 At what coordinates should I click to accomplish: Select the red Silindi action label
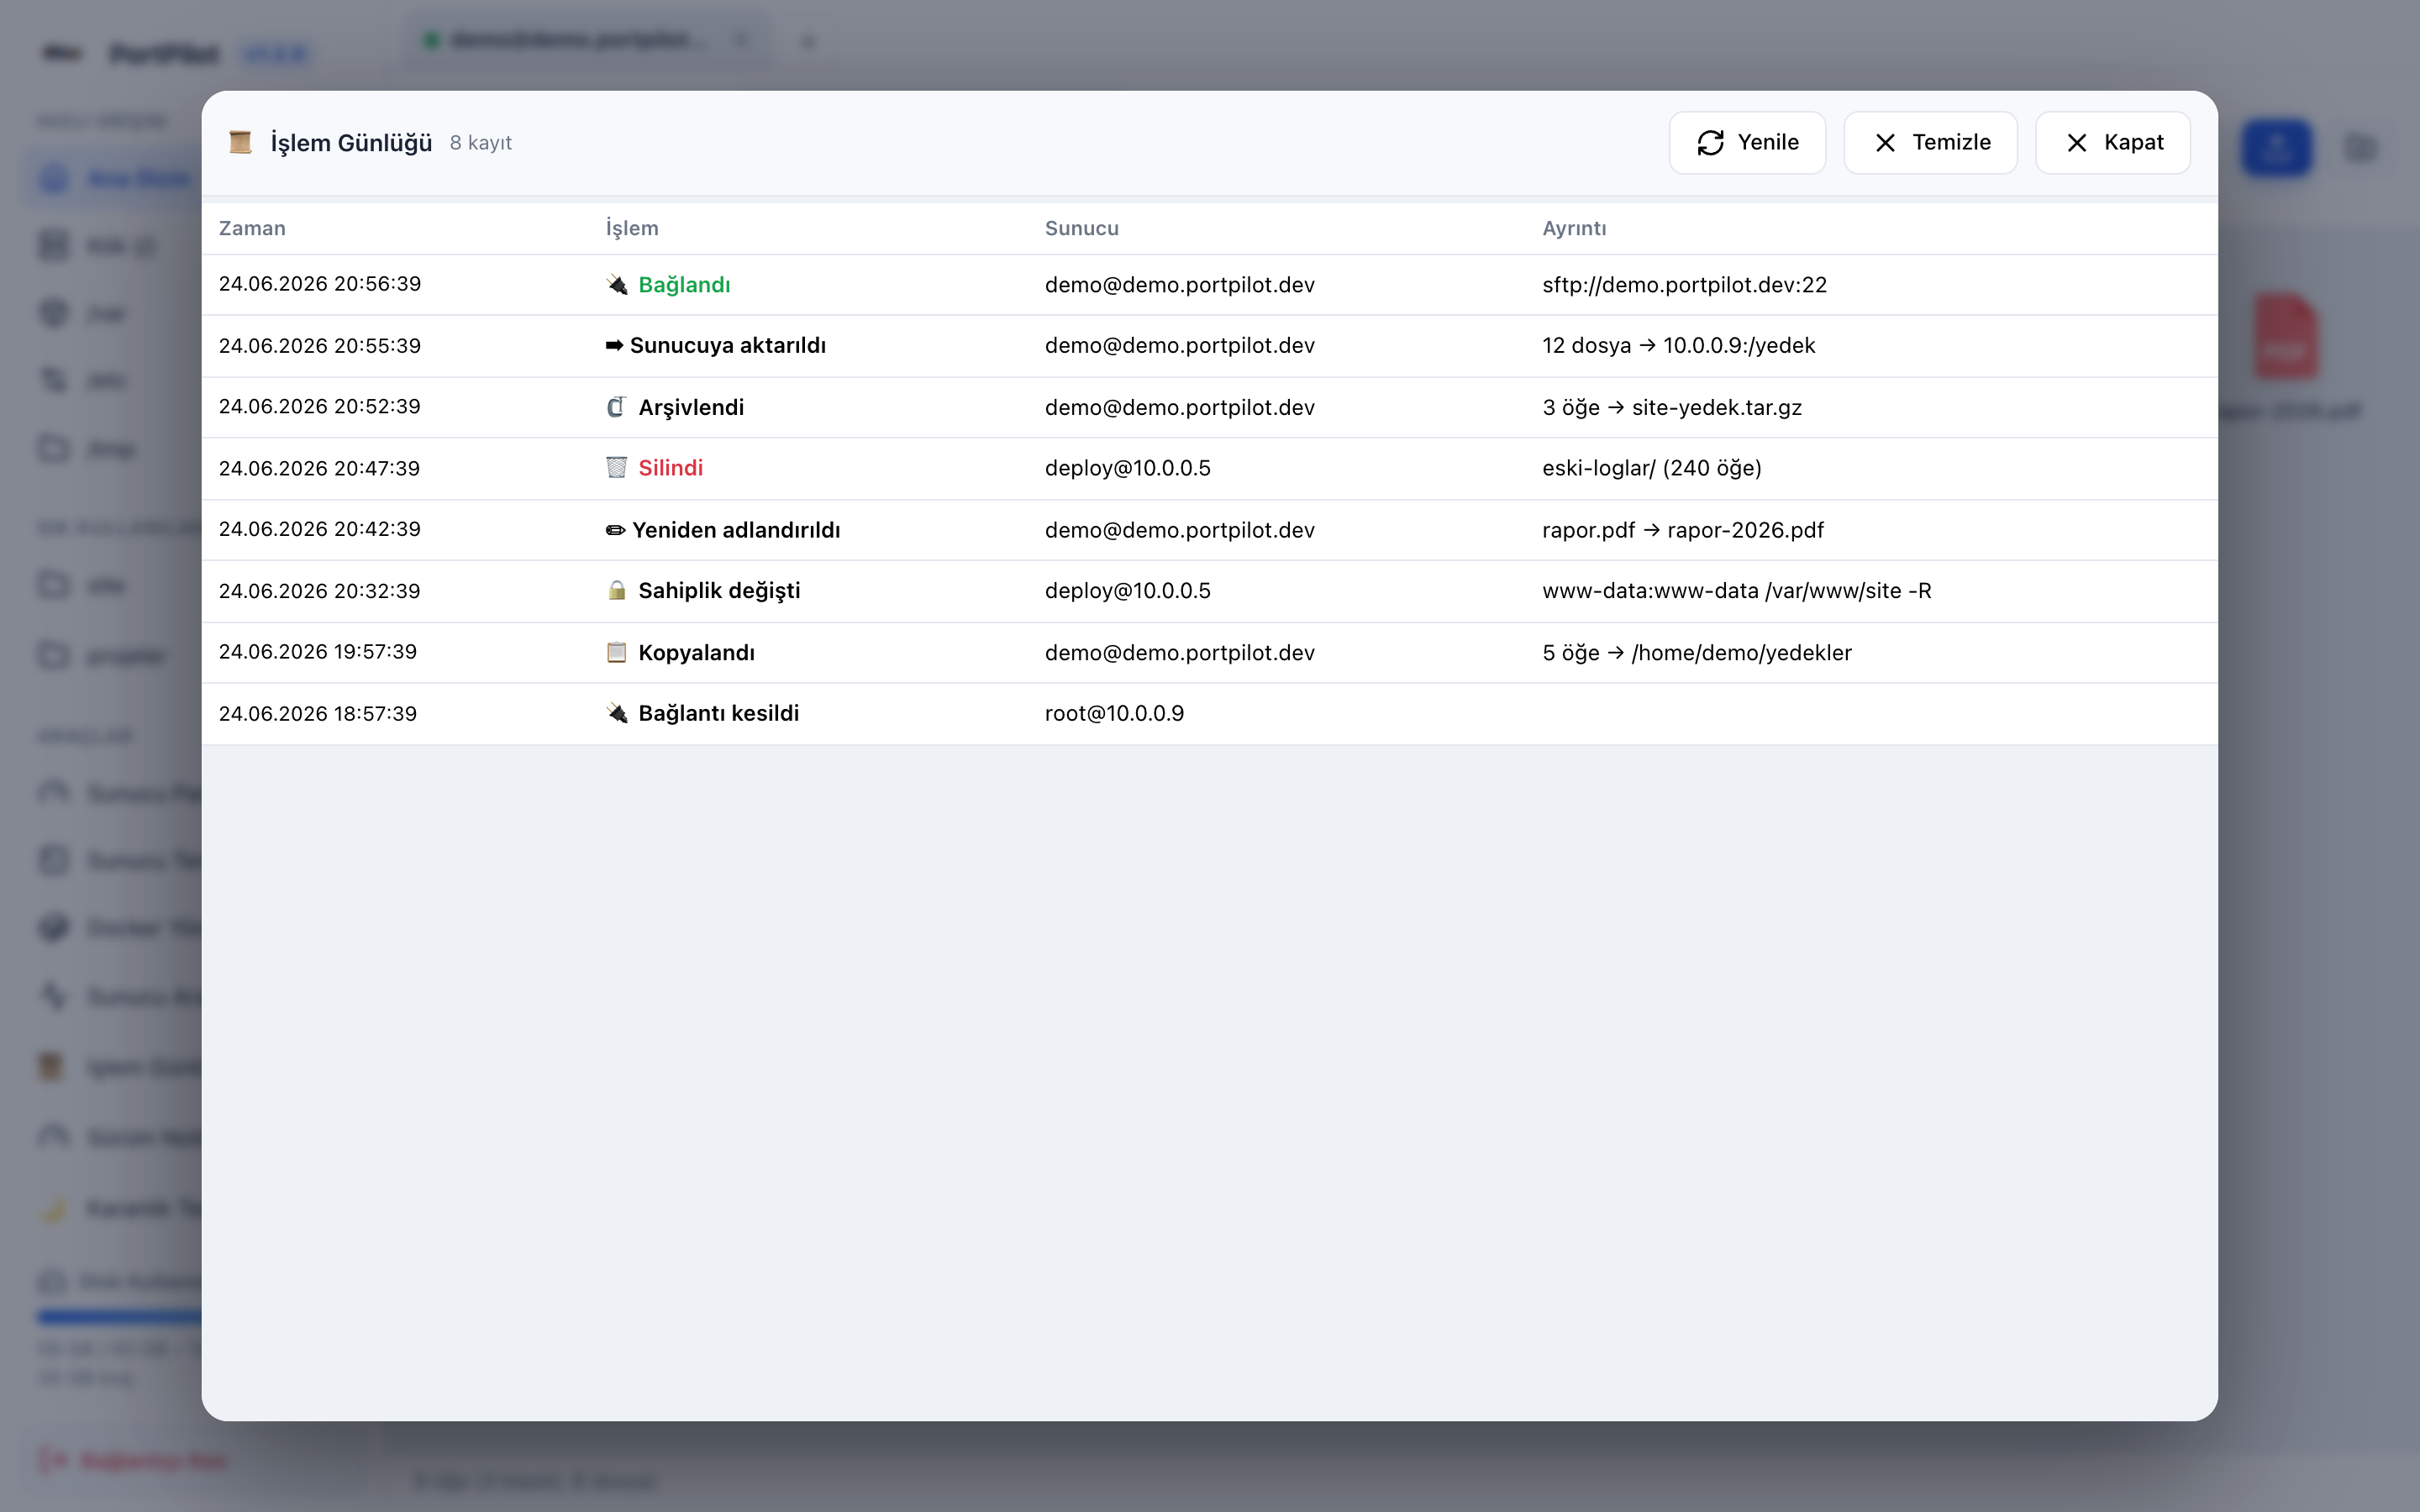click(x=671, y=468)
